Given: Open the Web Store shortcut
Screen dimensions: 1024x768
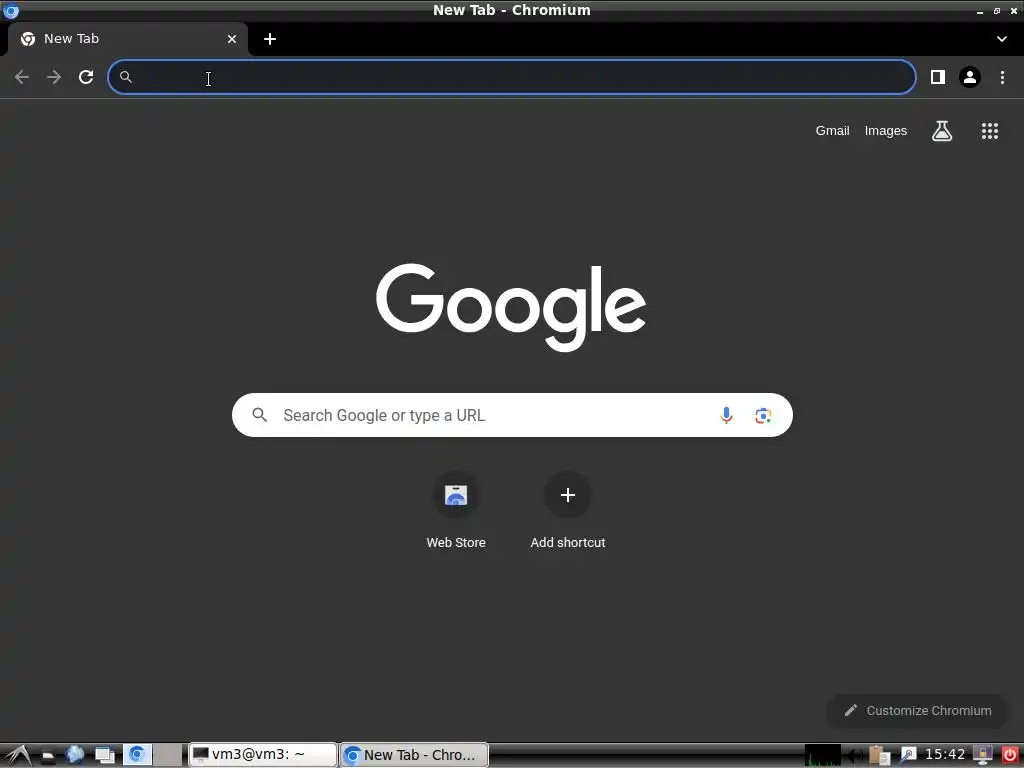Looking at the screenshot, I should pyautogui.click(x=456, y=511).
